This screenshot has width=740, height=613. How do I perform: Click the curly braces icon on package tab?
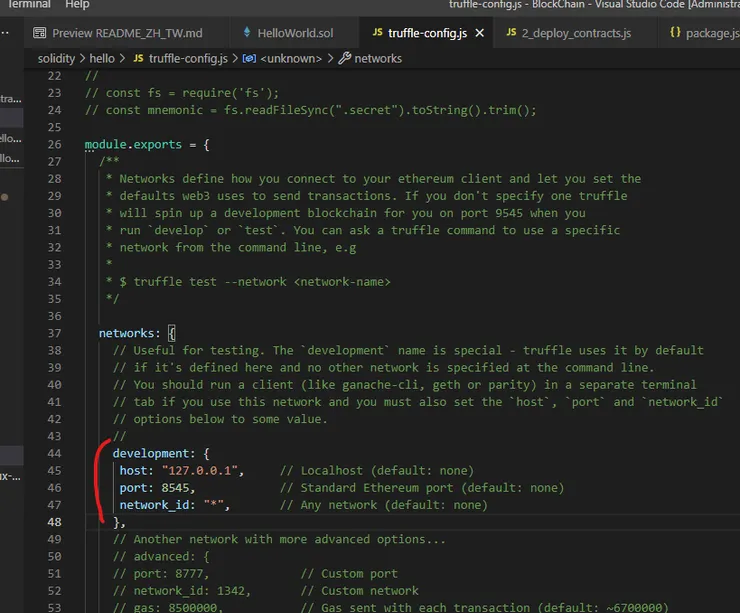tap(675, 33)
